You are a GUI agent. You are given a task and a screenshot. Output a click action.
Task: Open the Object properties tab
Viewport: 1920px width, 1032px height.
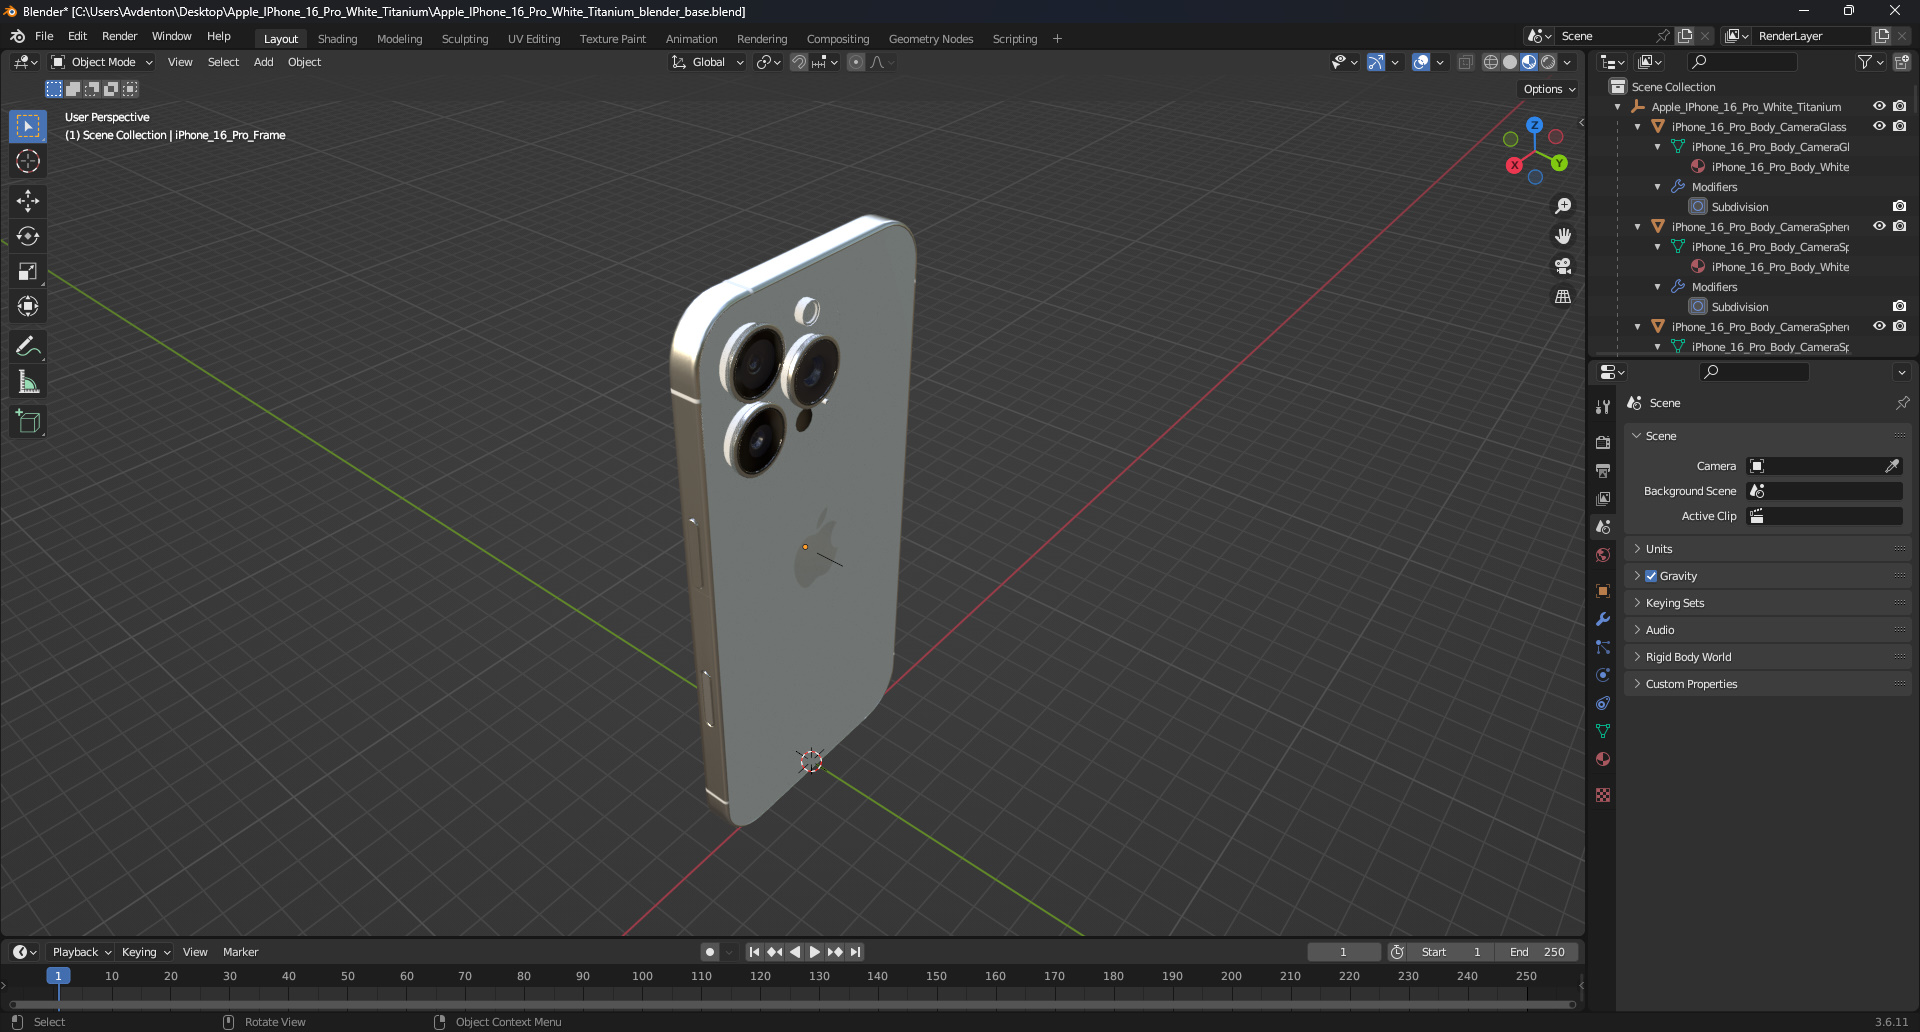[x=1603, y=591]
